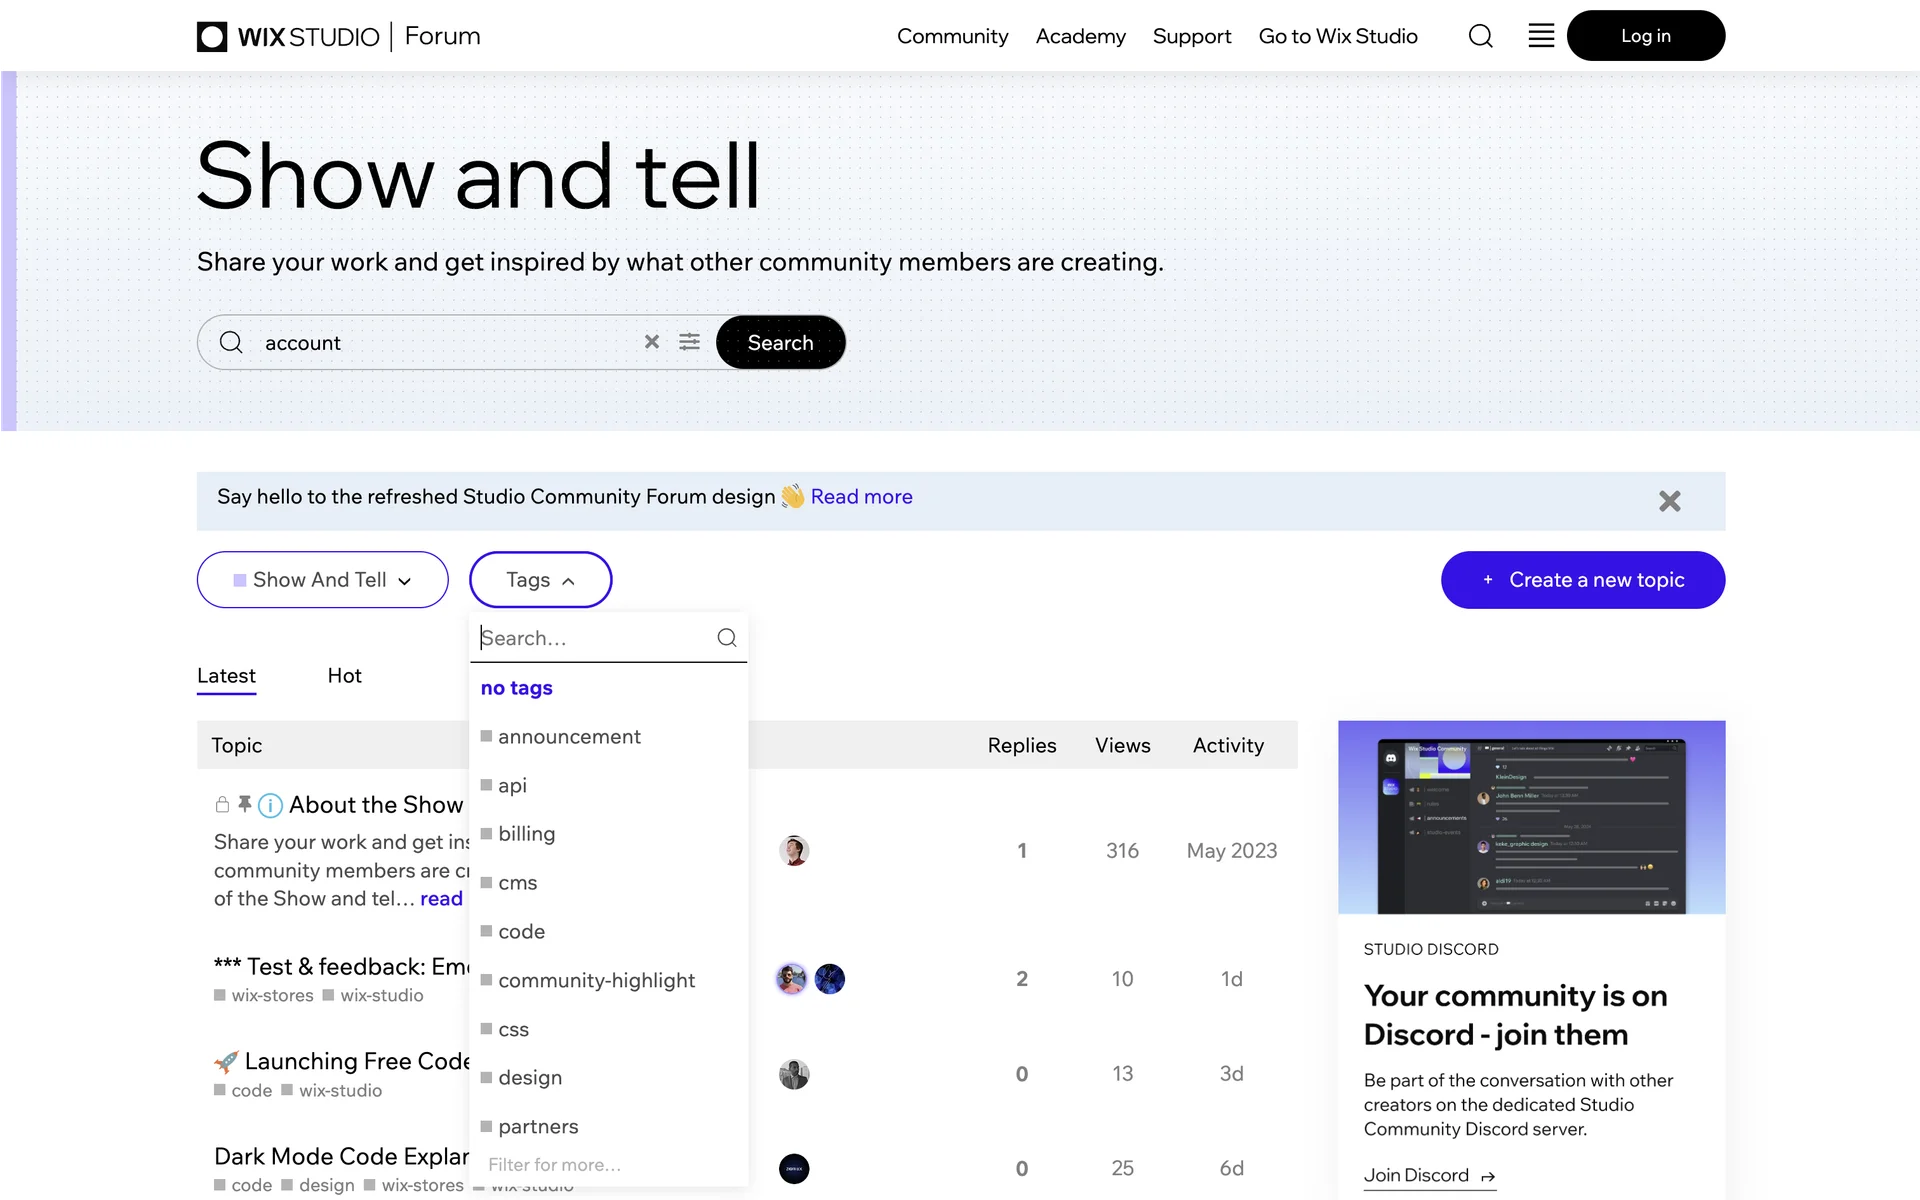
Task: Open the Discord preview thumbnail
Action: click(1531, 817)
